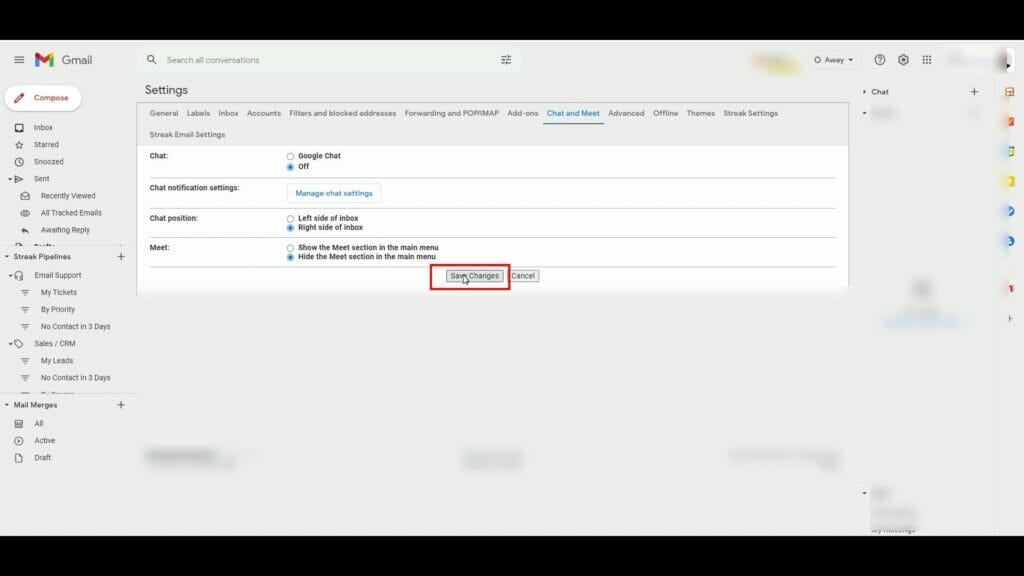Screen dimensions: 1024x576
Task: Collapse the Streak Pipelines section
Action: pyautogui.click(x=8, y=257)
